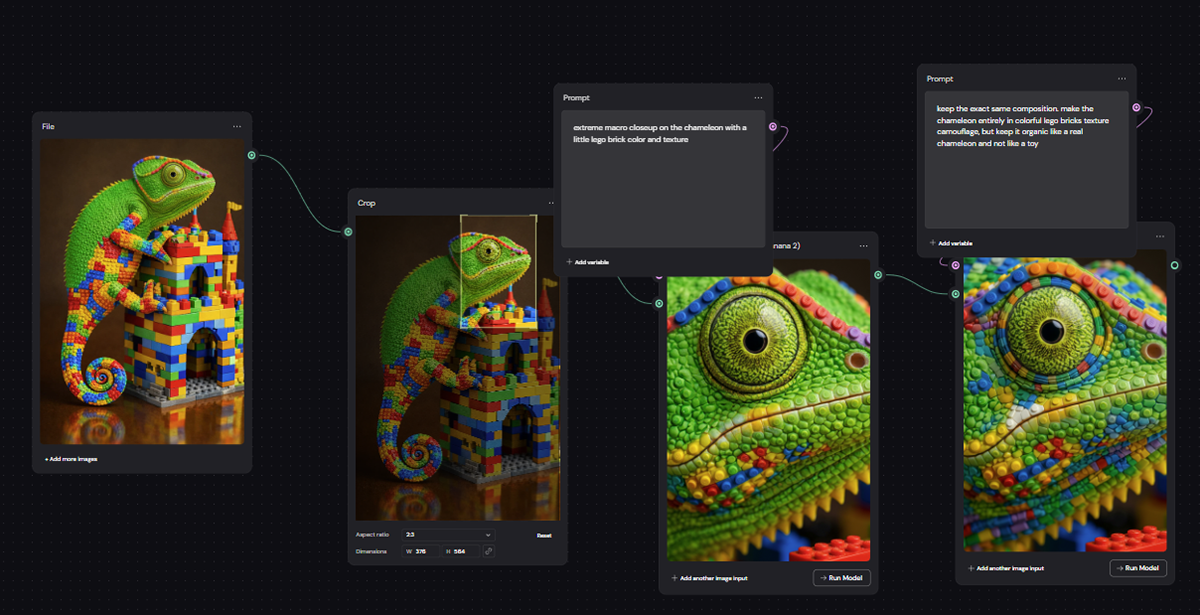Click the extreme macro closeup prompt text area
Viewport: 1200px width, 615px height.
[x=663, y=179]
